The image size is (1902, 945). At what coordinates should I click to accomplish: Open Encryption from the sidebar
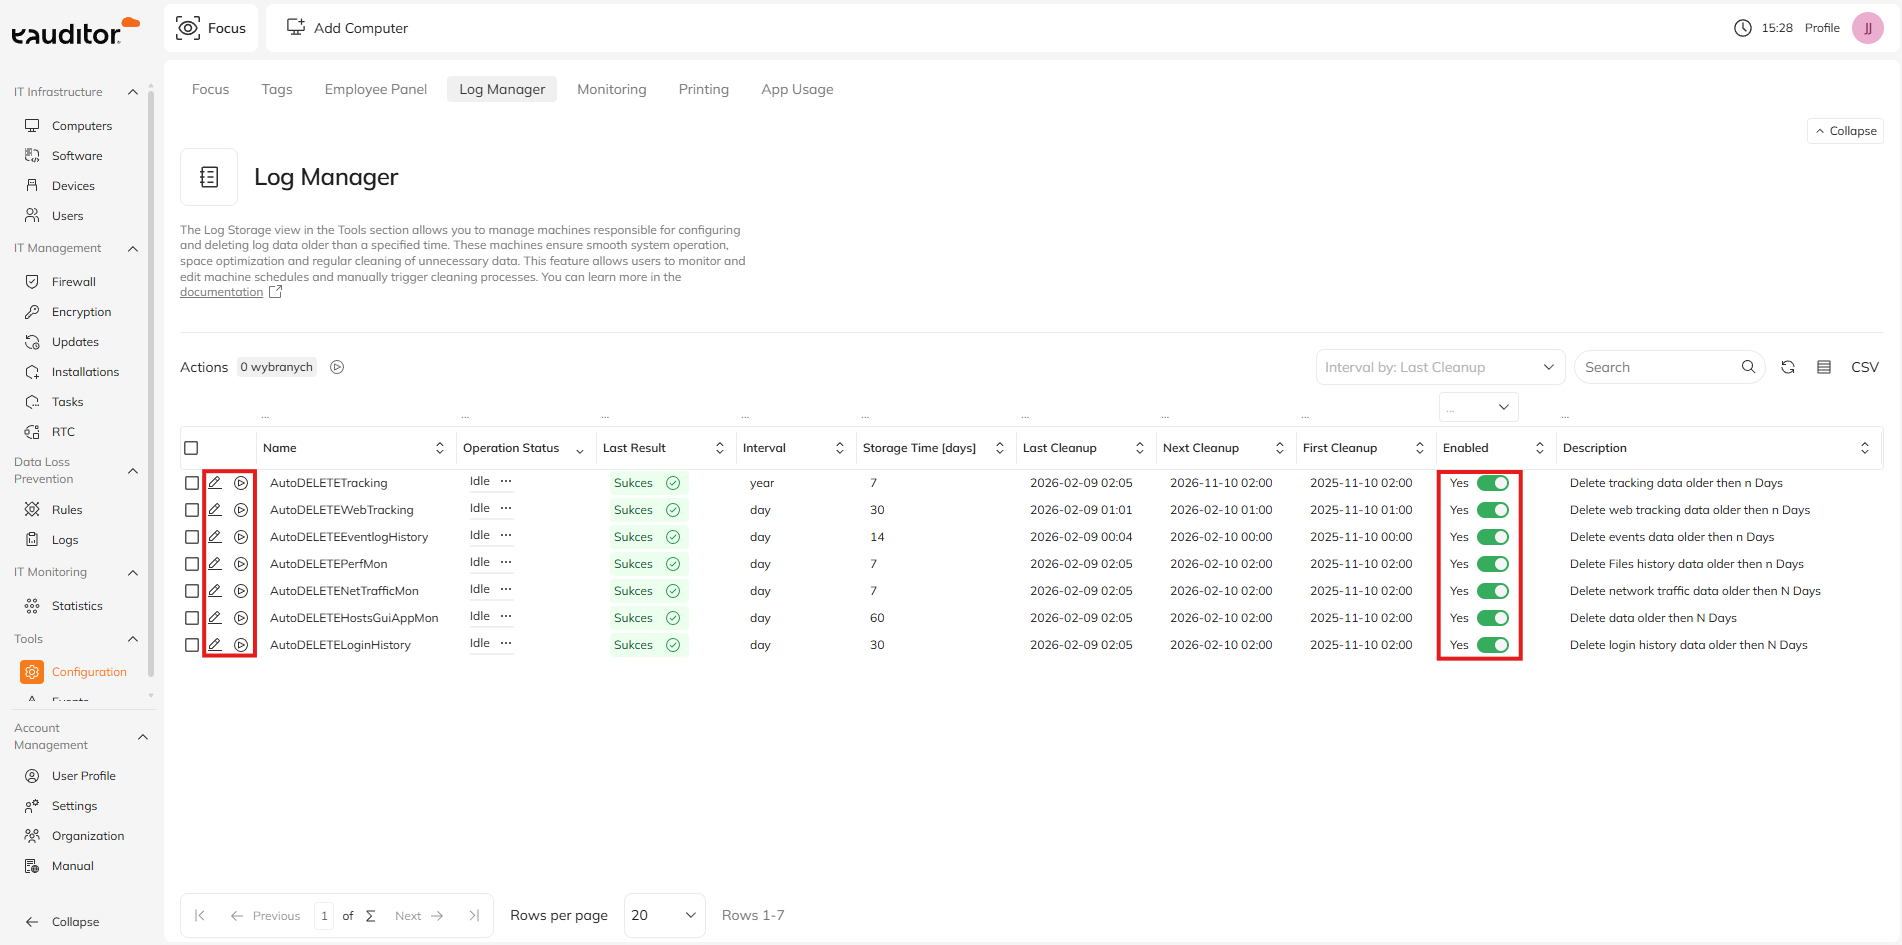point(81,312)
